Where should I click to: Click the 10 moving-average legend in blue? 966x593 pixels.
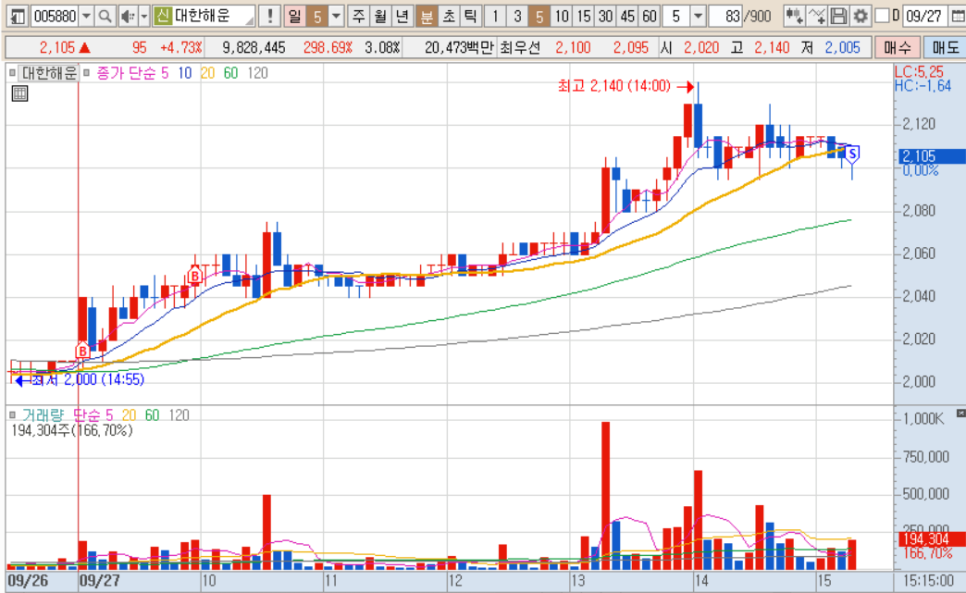point(185,73)
